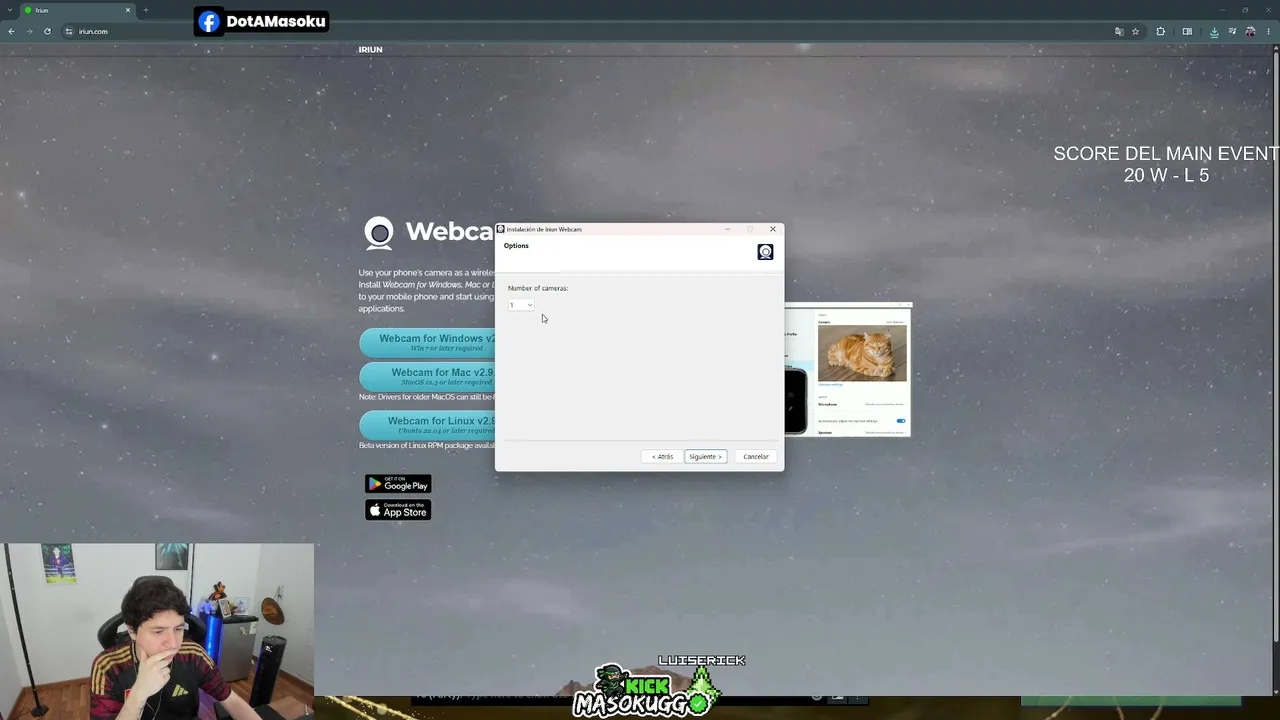Click the Iriun logo in installer header
Screen dimensions: 1280x720
(x=765, y=252)
